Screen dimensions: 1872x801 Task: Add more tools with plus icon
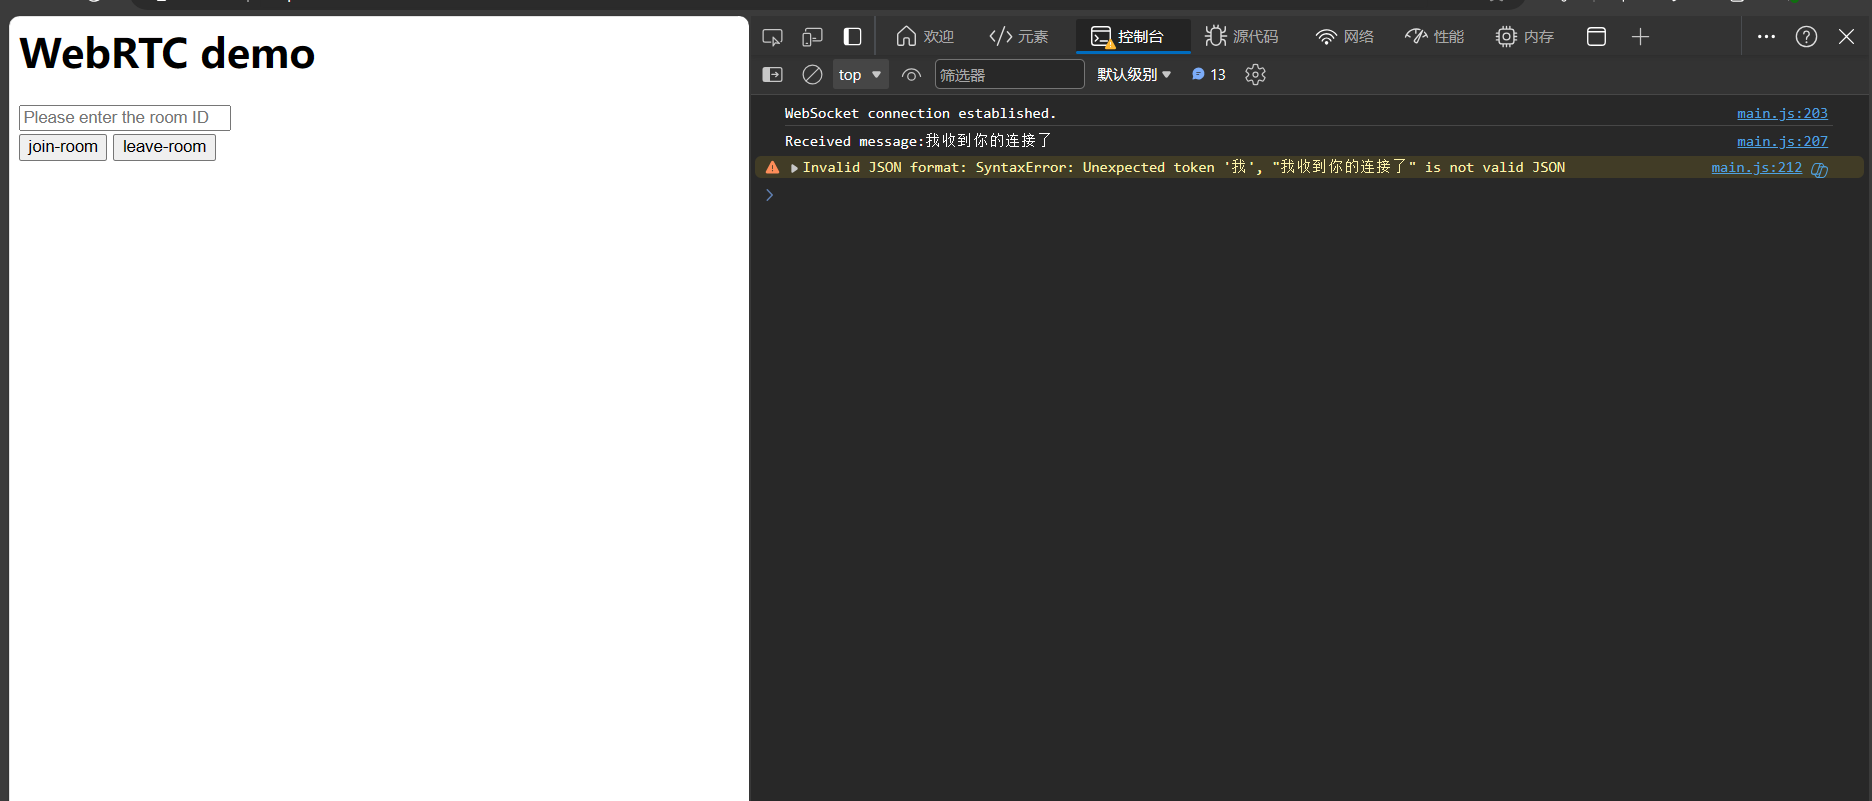click(1640, 37)
